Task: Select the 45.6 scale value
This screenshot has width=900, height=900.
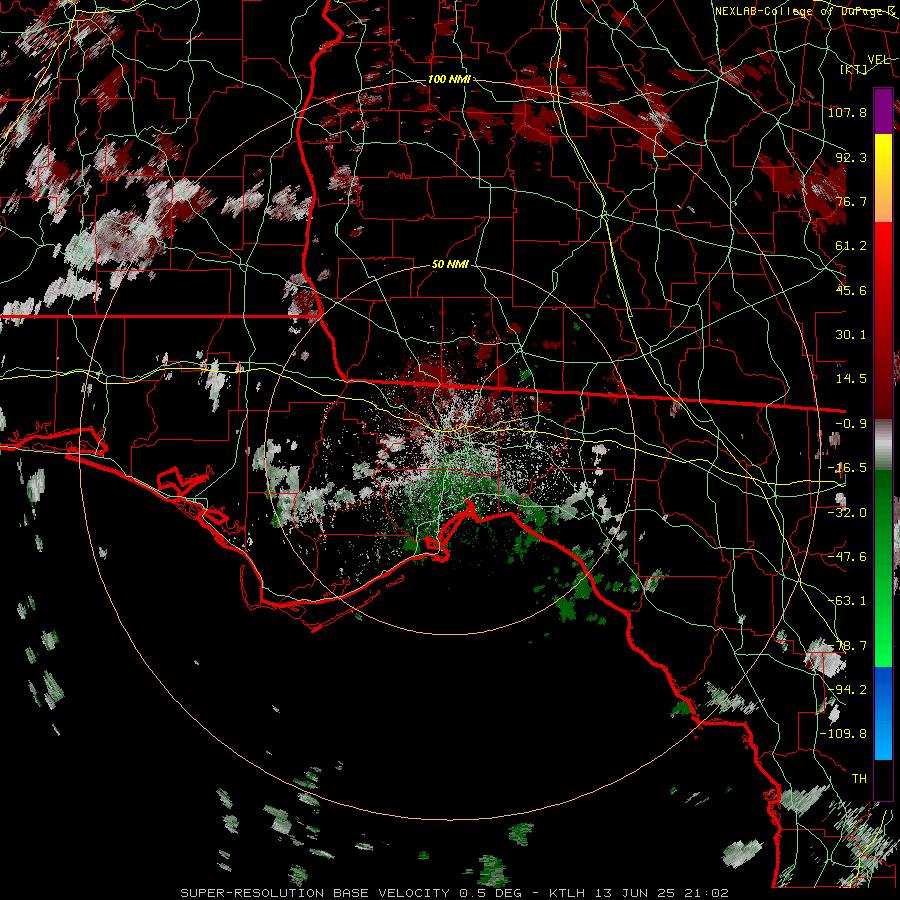Action: (x=851, y=290)
